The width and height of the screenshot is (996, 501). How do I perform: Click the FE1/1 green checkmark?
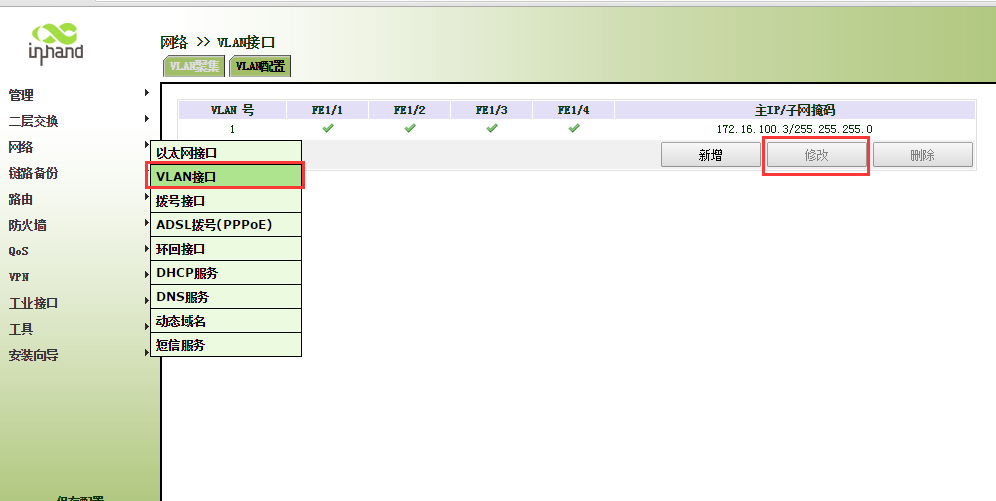328,129
